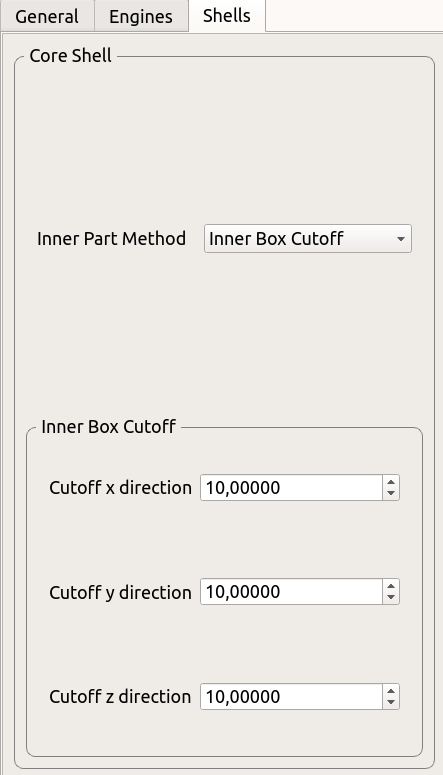Increase Cutoff y direction value
The image size is (443, 775).
point(391,586)
